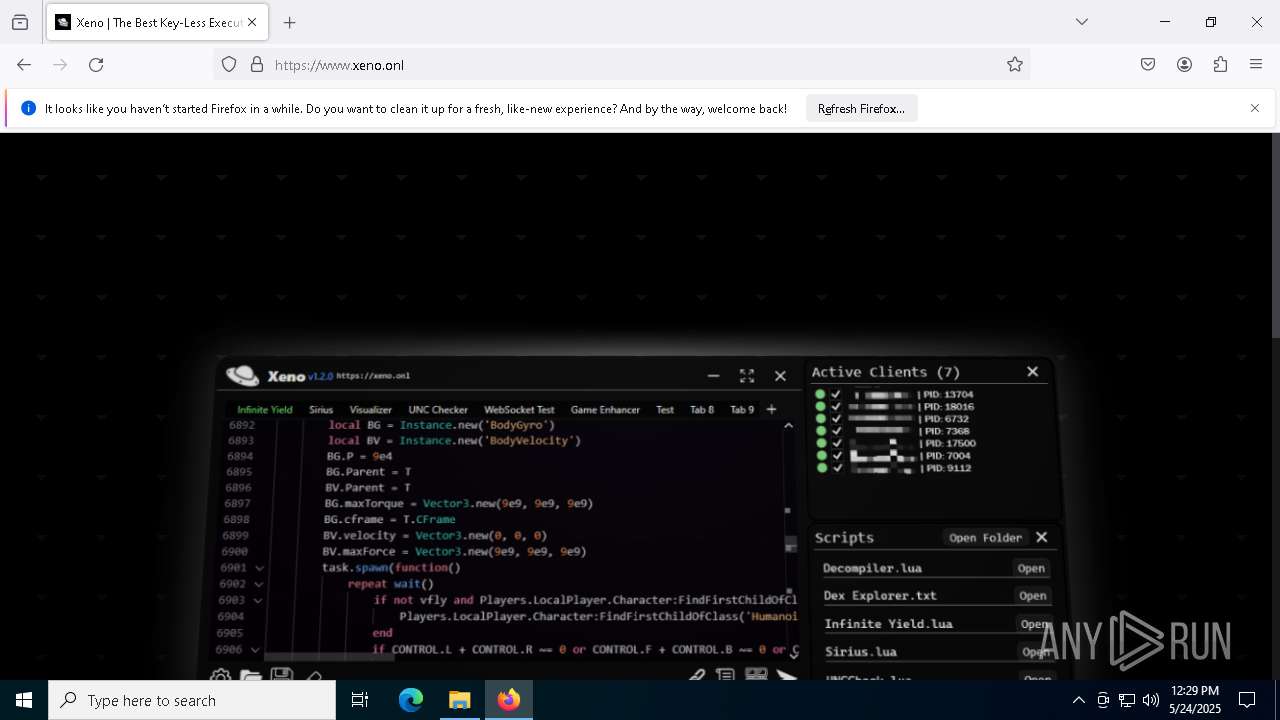Screen dimensions: 1280x720
Task: Select the UNC Checker tab
Action: pos(438,410)
